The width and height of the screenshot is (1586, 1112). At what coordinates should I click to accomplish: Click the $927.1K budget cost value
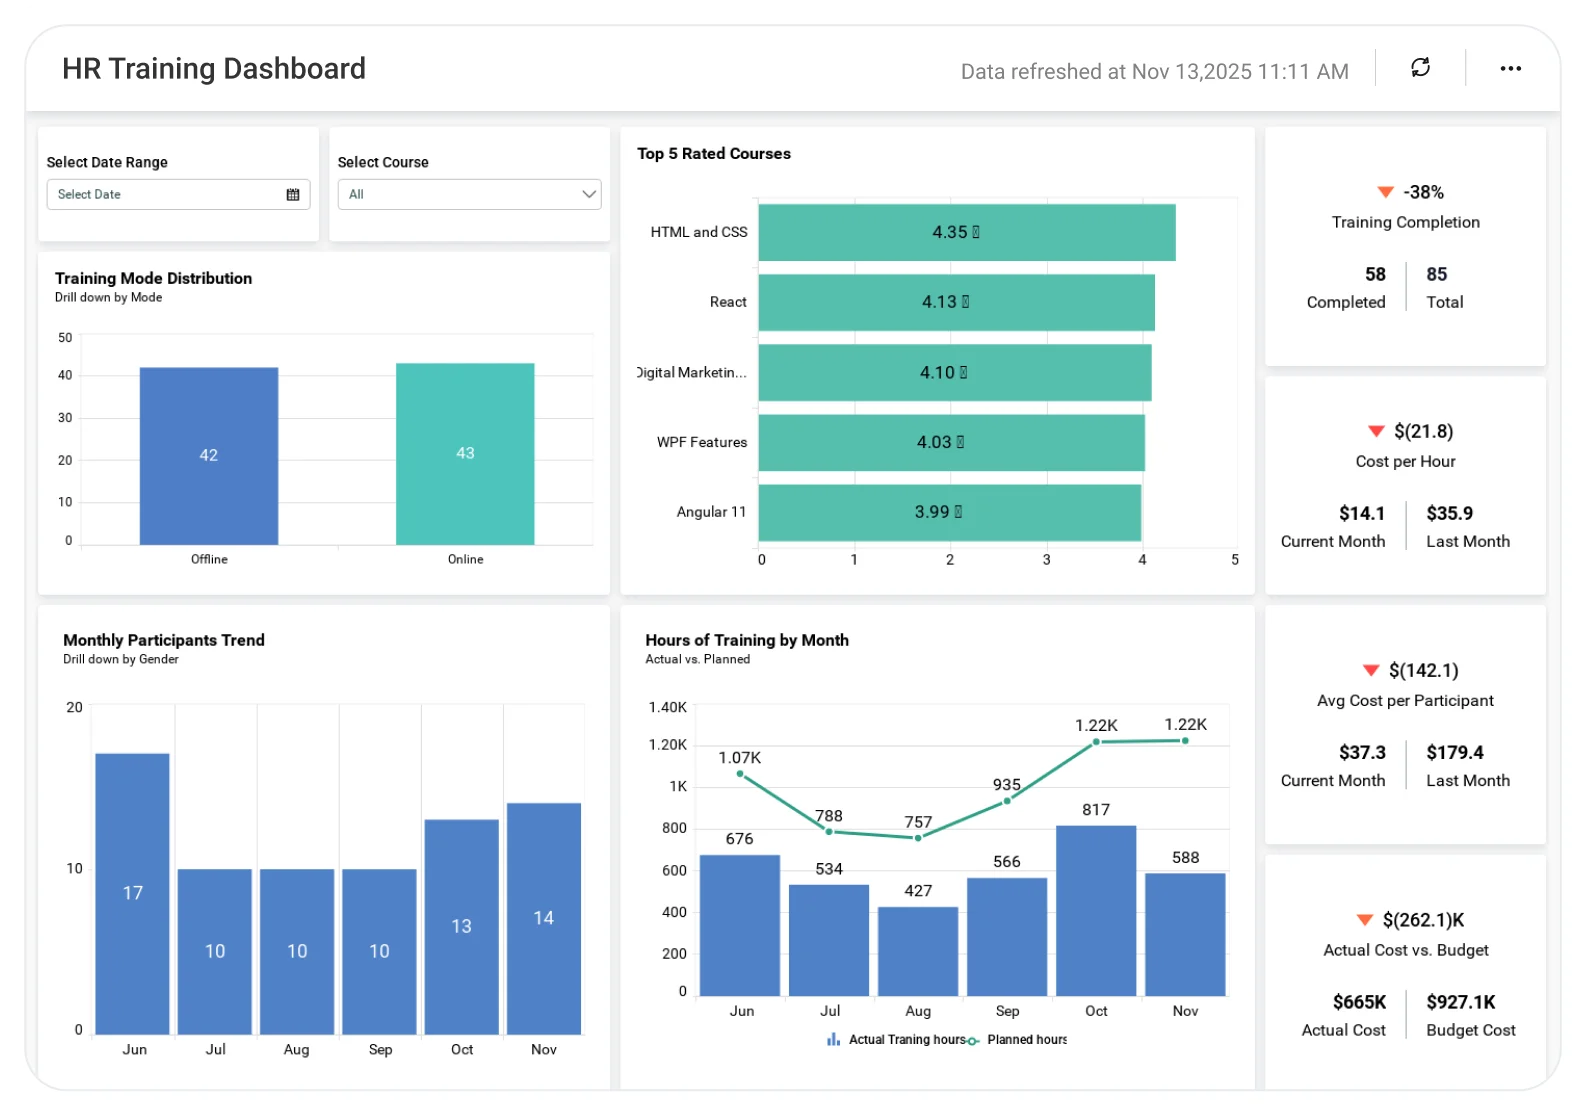click(x=1460, y=1002)
